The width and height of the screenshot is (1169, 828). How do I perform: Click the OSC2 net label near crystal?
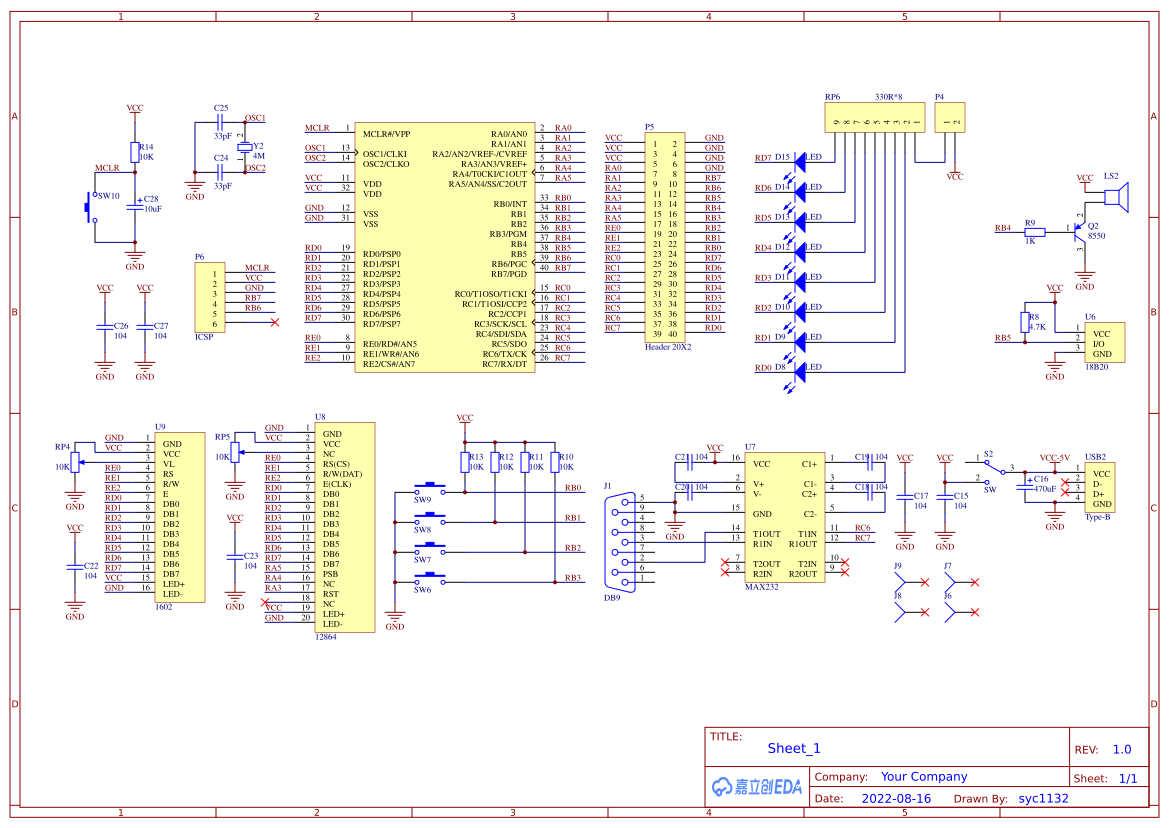255,168
